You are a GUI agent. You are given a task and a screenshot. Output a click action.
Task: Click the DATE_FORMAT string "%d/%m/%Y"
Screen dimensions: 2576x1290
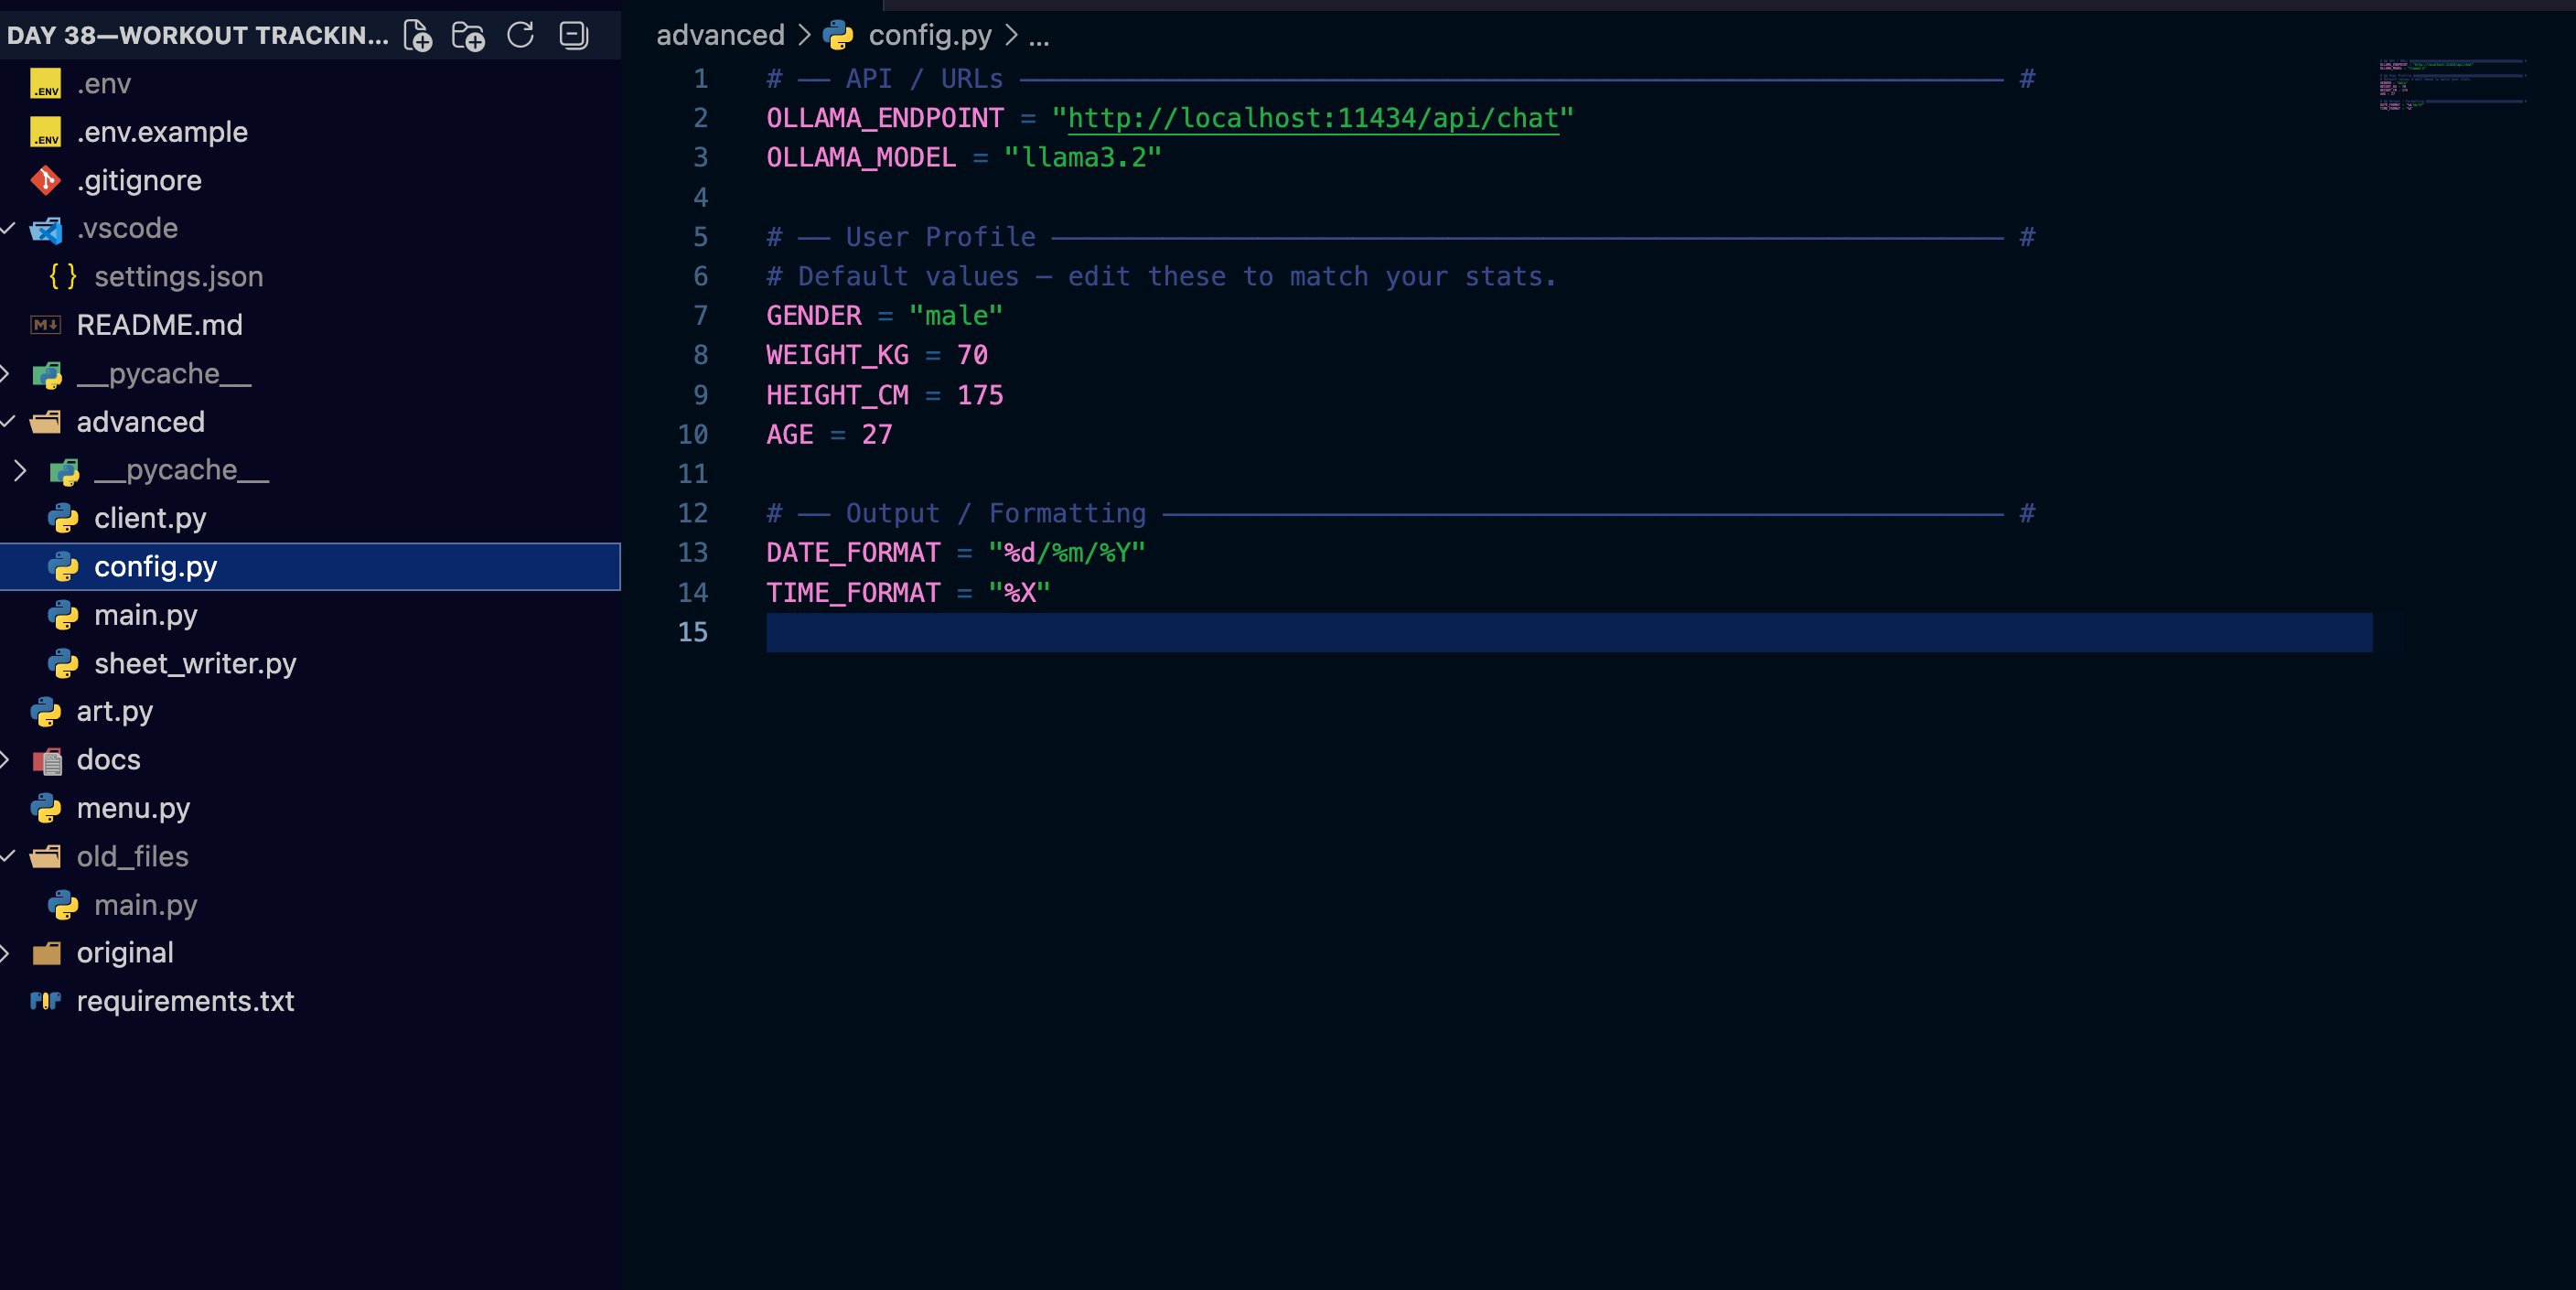(1066, 553)
